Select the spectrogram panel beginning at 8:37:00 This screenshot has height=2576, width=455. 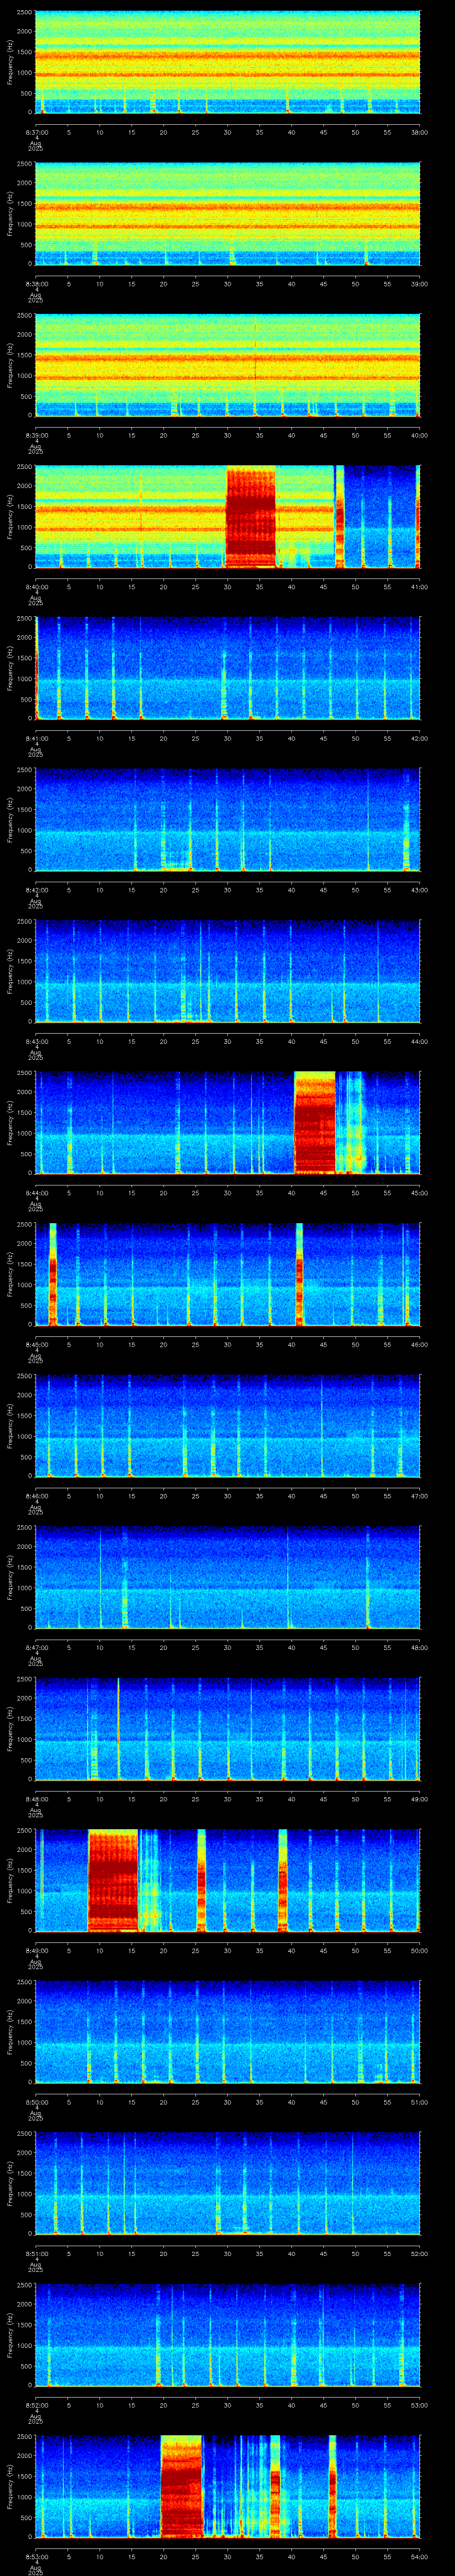pos(228,62)
